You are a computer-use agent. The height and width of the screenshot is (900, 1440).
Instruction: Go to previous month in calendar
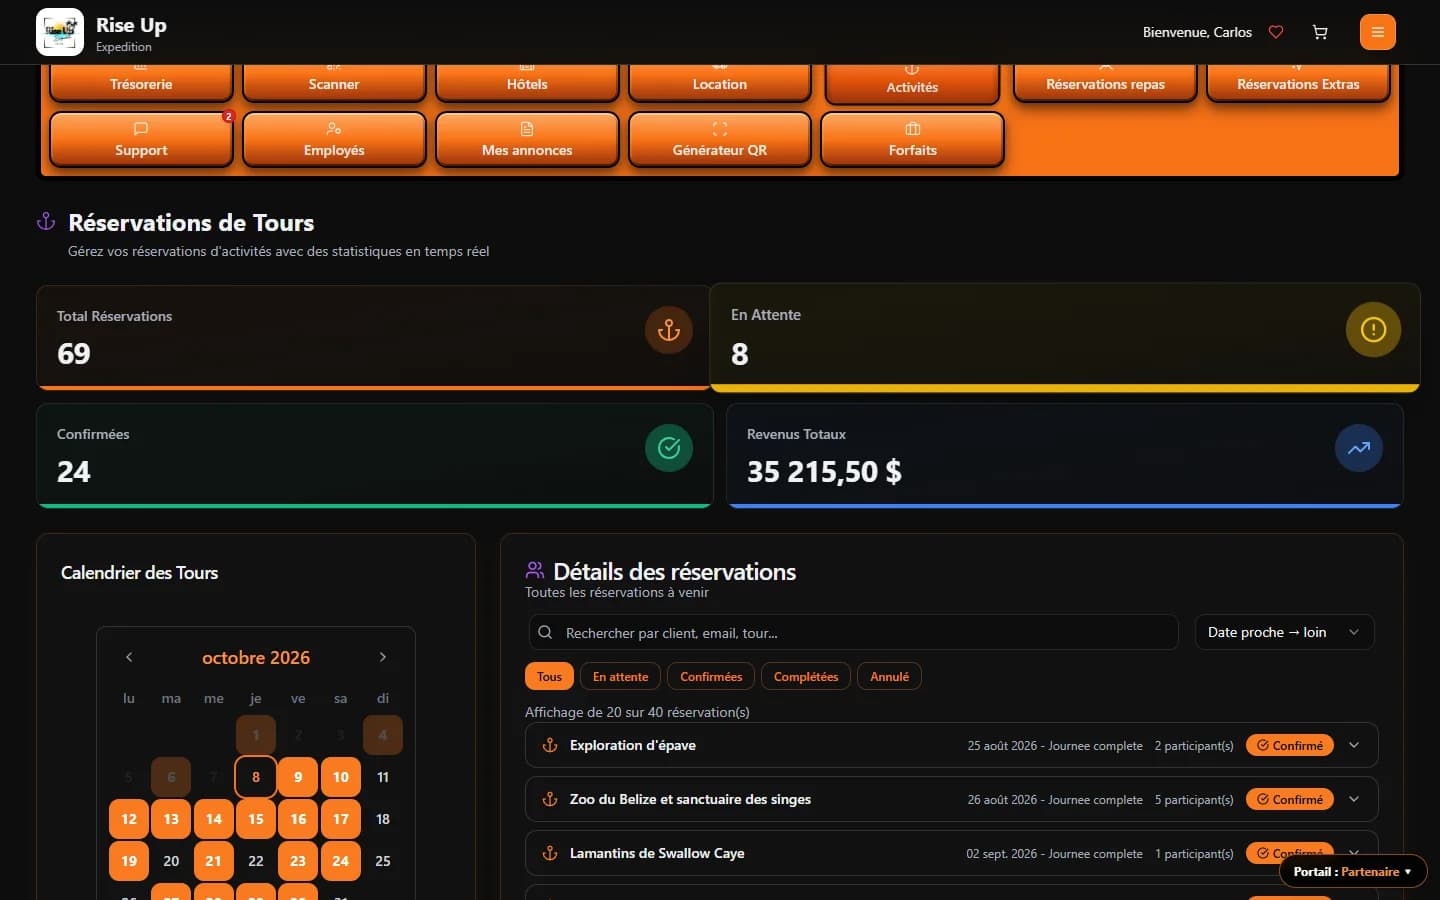pyautogui.click(x=129, y=657)
